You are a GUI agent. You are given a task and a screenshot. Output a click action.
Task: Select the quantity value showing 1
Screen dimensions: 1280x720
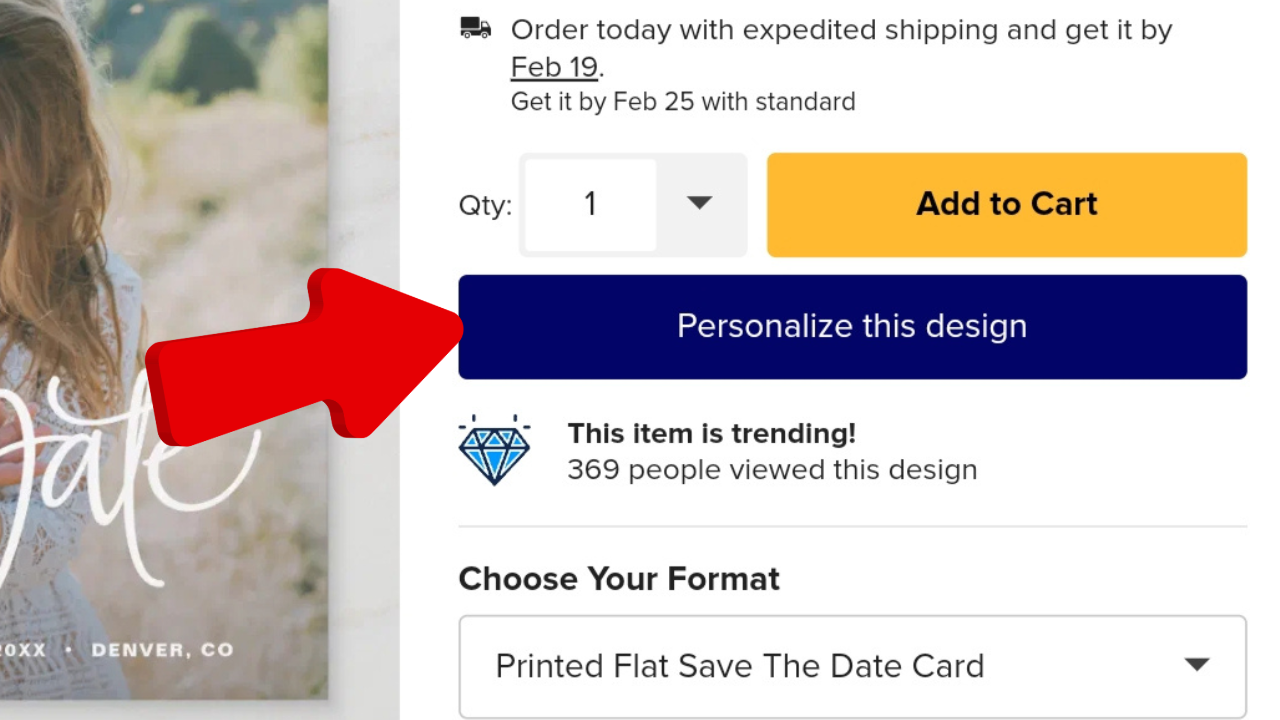[x=590, y=203]
